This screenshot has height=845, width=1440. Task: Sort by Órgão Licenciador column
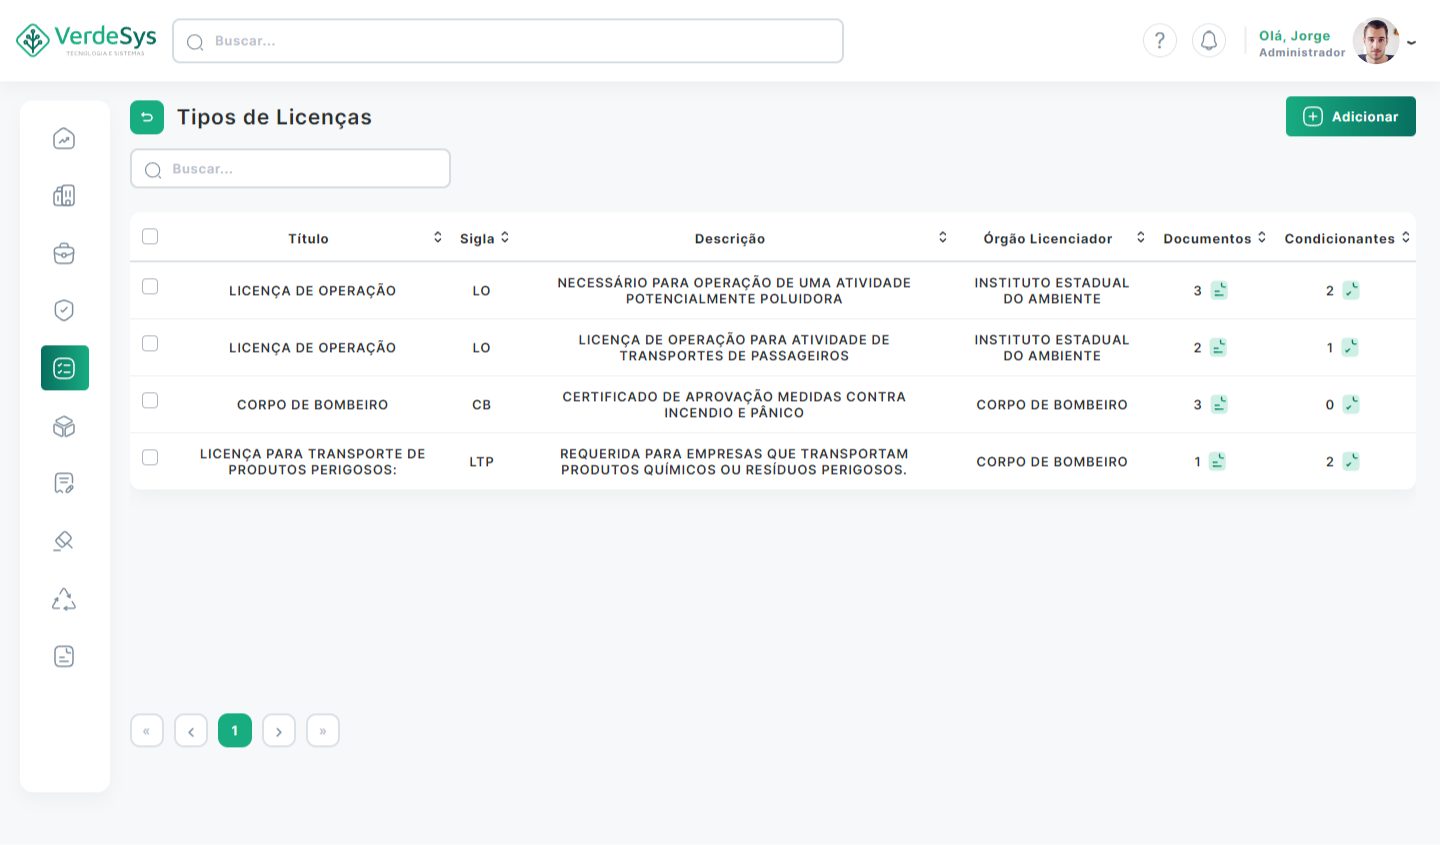tap(1140, 238)
